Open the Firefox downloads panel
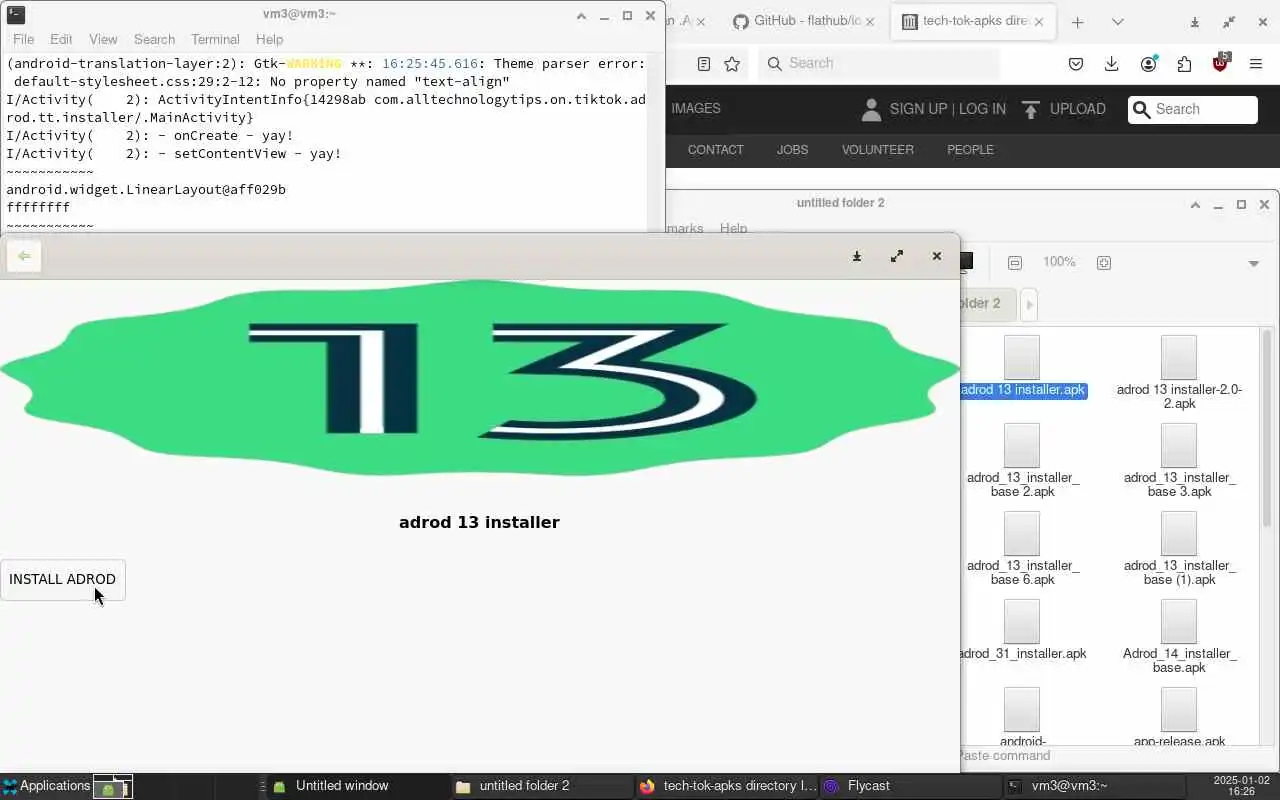 coord(1111,64)
